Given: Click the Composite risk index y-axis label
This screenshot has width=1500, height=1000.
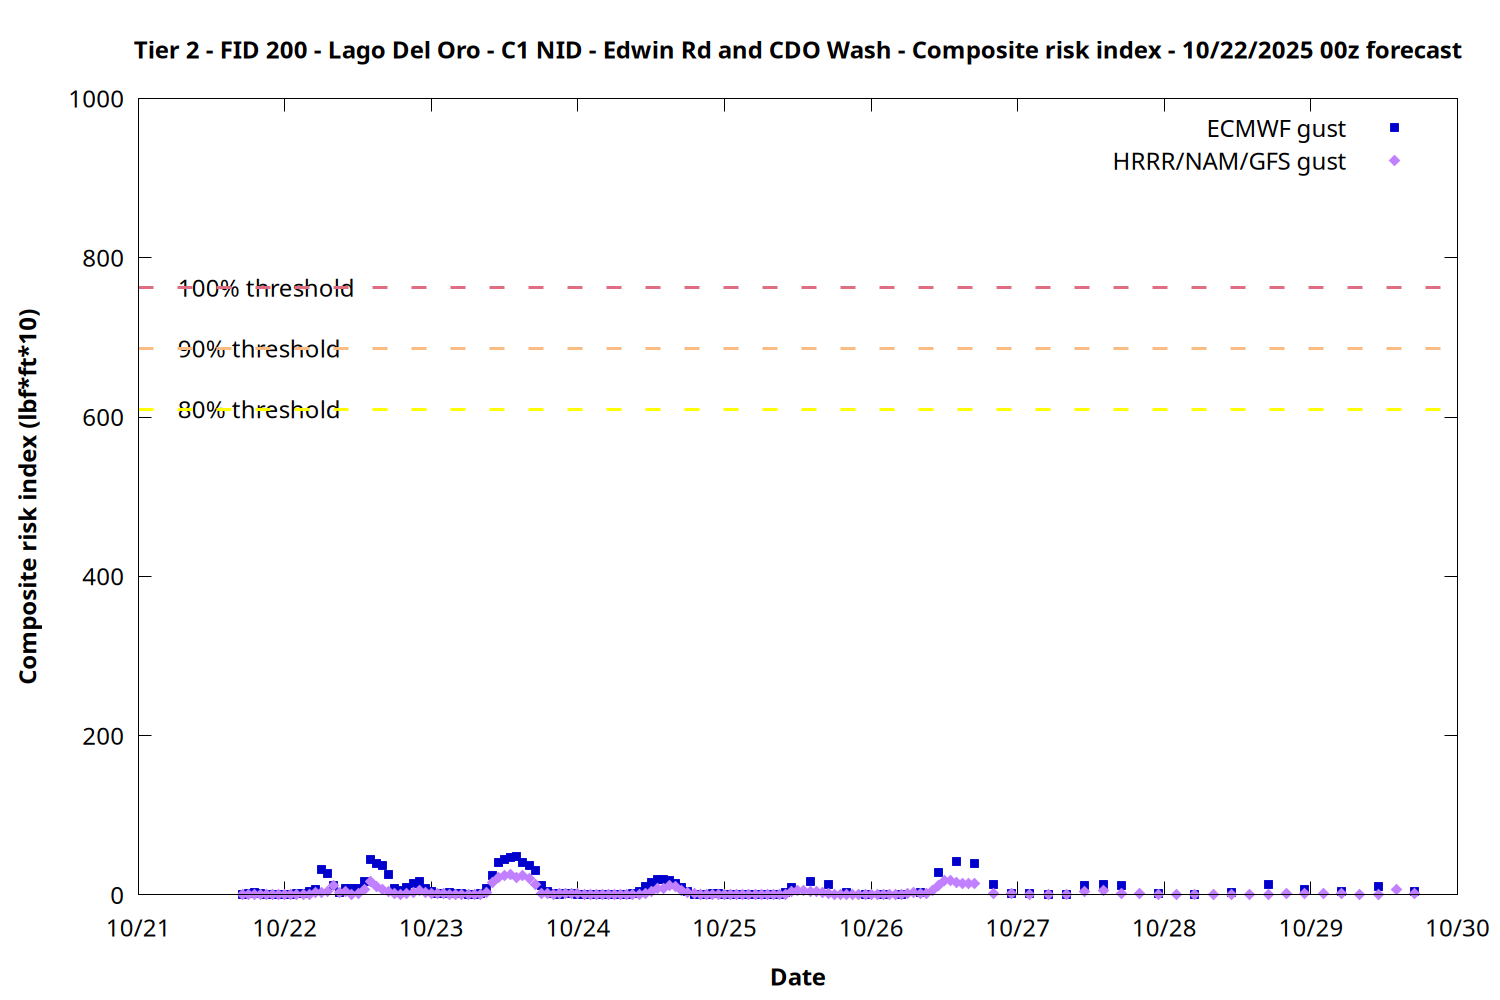Looking at the screenshot, I should 28,496.
